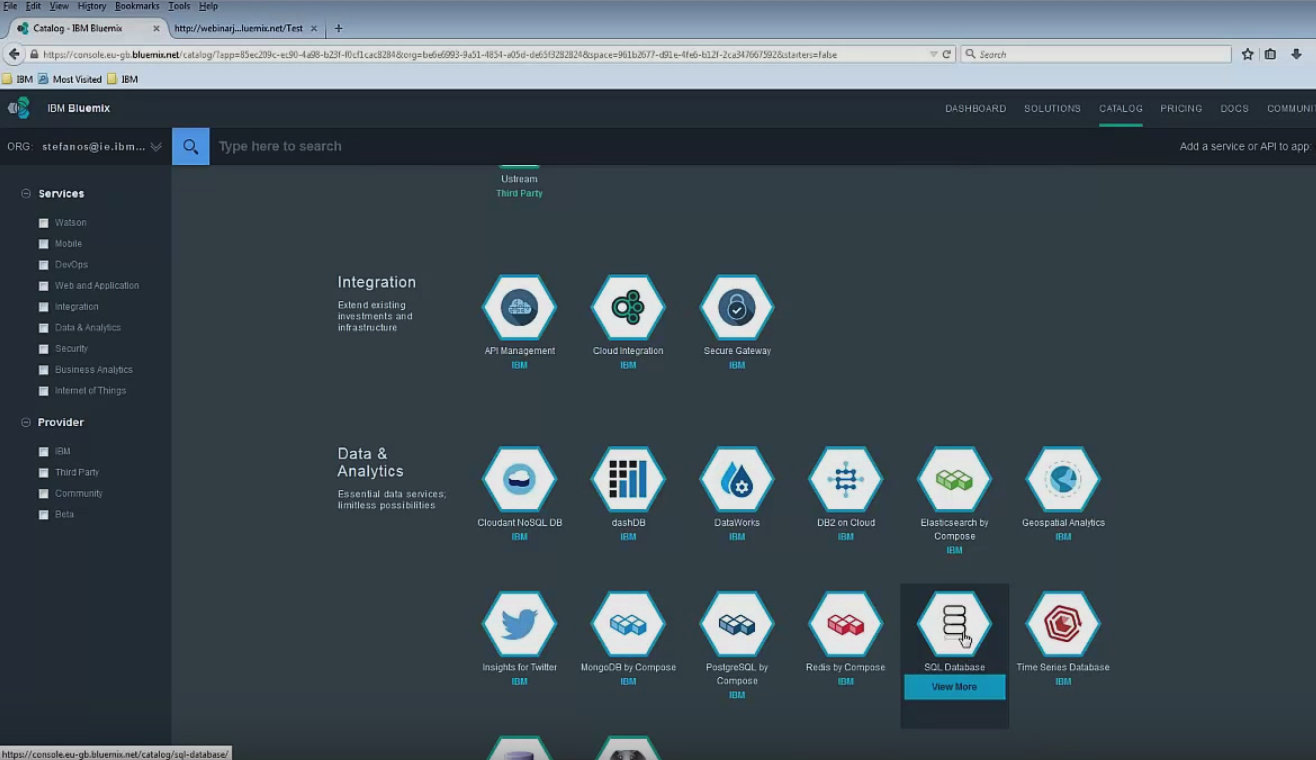Image resolution: width=1316 pixels, height=760 pixels.
Task: Select the dashDB service icon
Action: click(628, 480)
